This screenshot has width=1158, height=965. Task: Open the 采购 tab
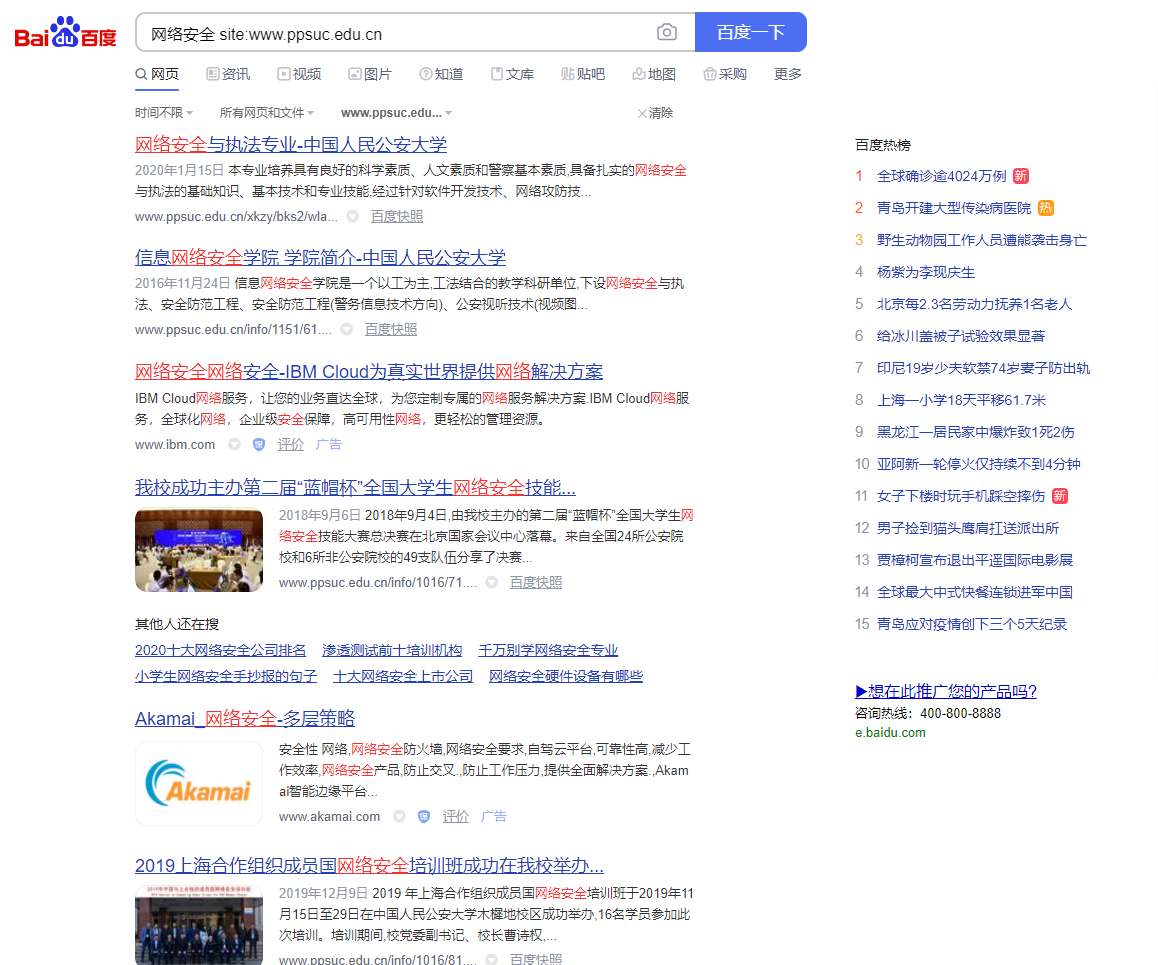725,74
